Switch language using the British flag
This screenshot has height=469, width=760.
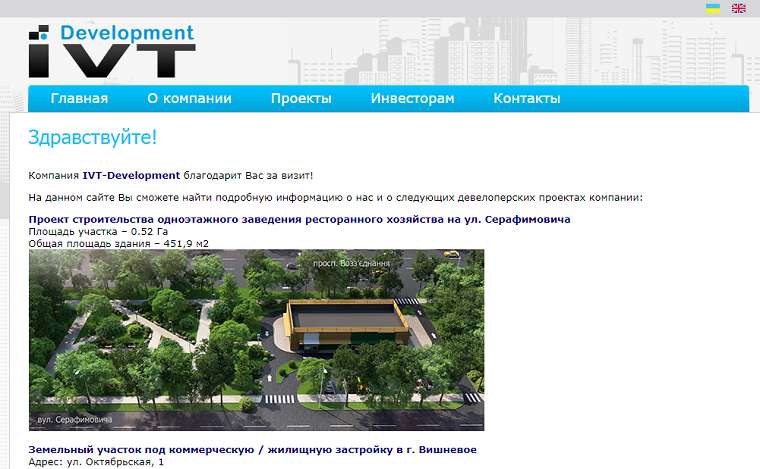point(739,8)
